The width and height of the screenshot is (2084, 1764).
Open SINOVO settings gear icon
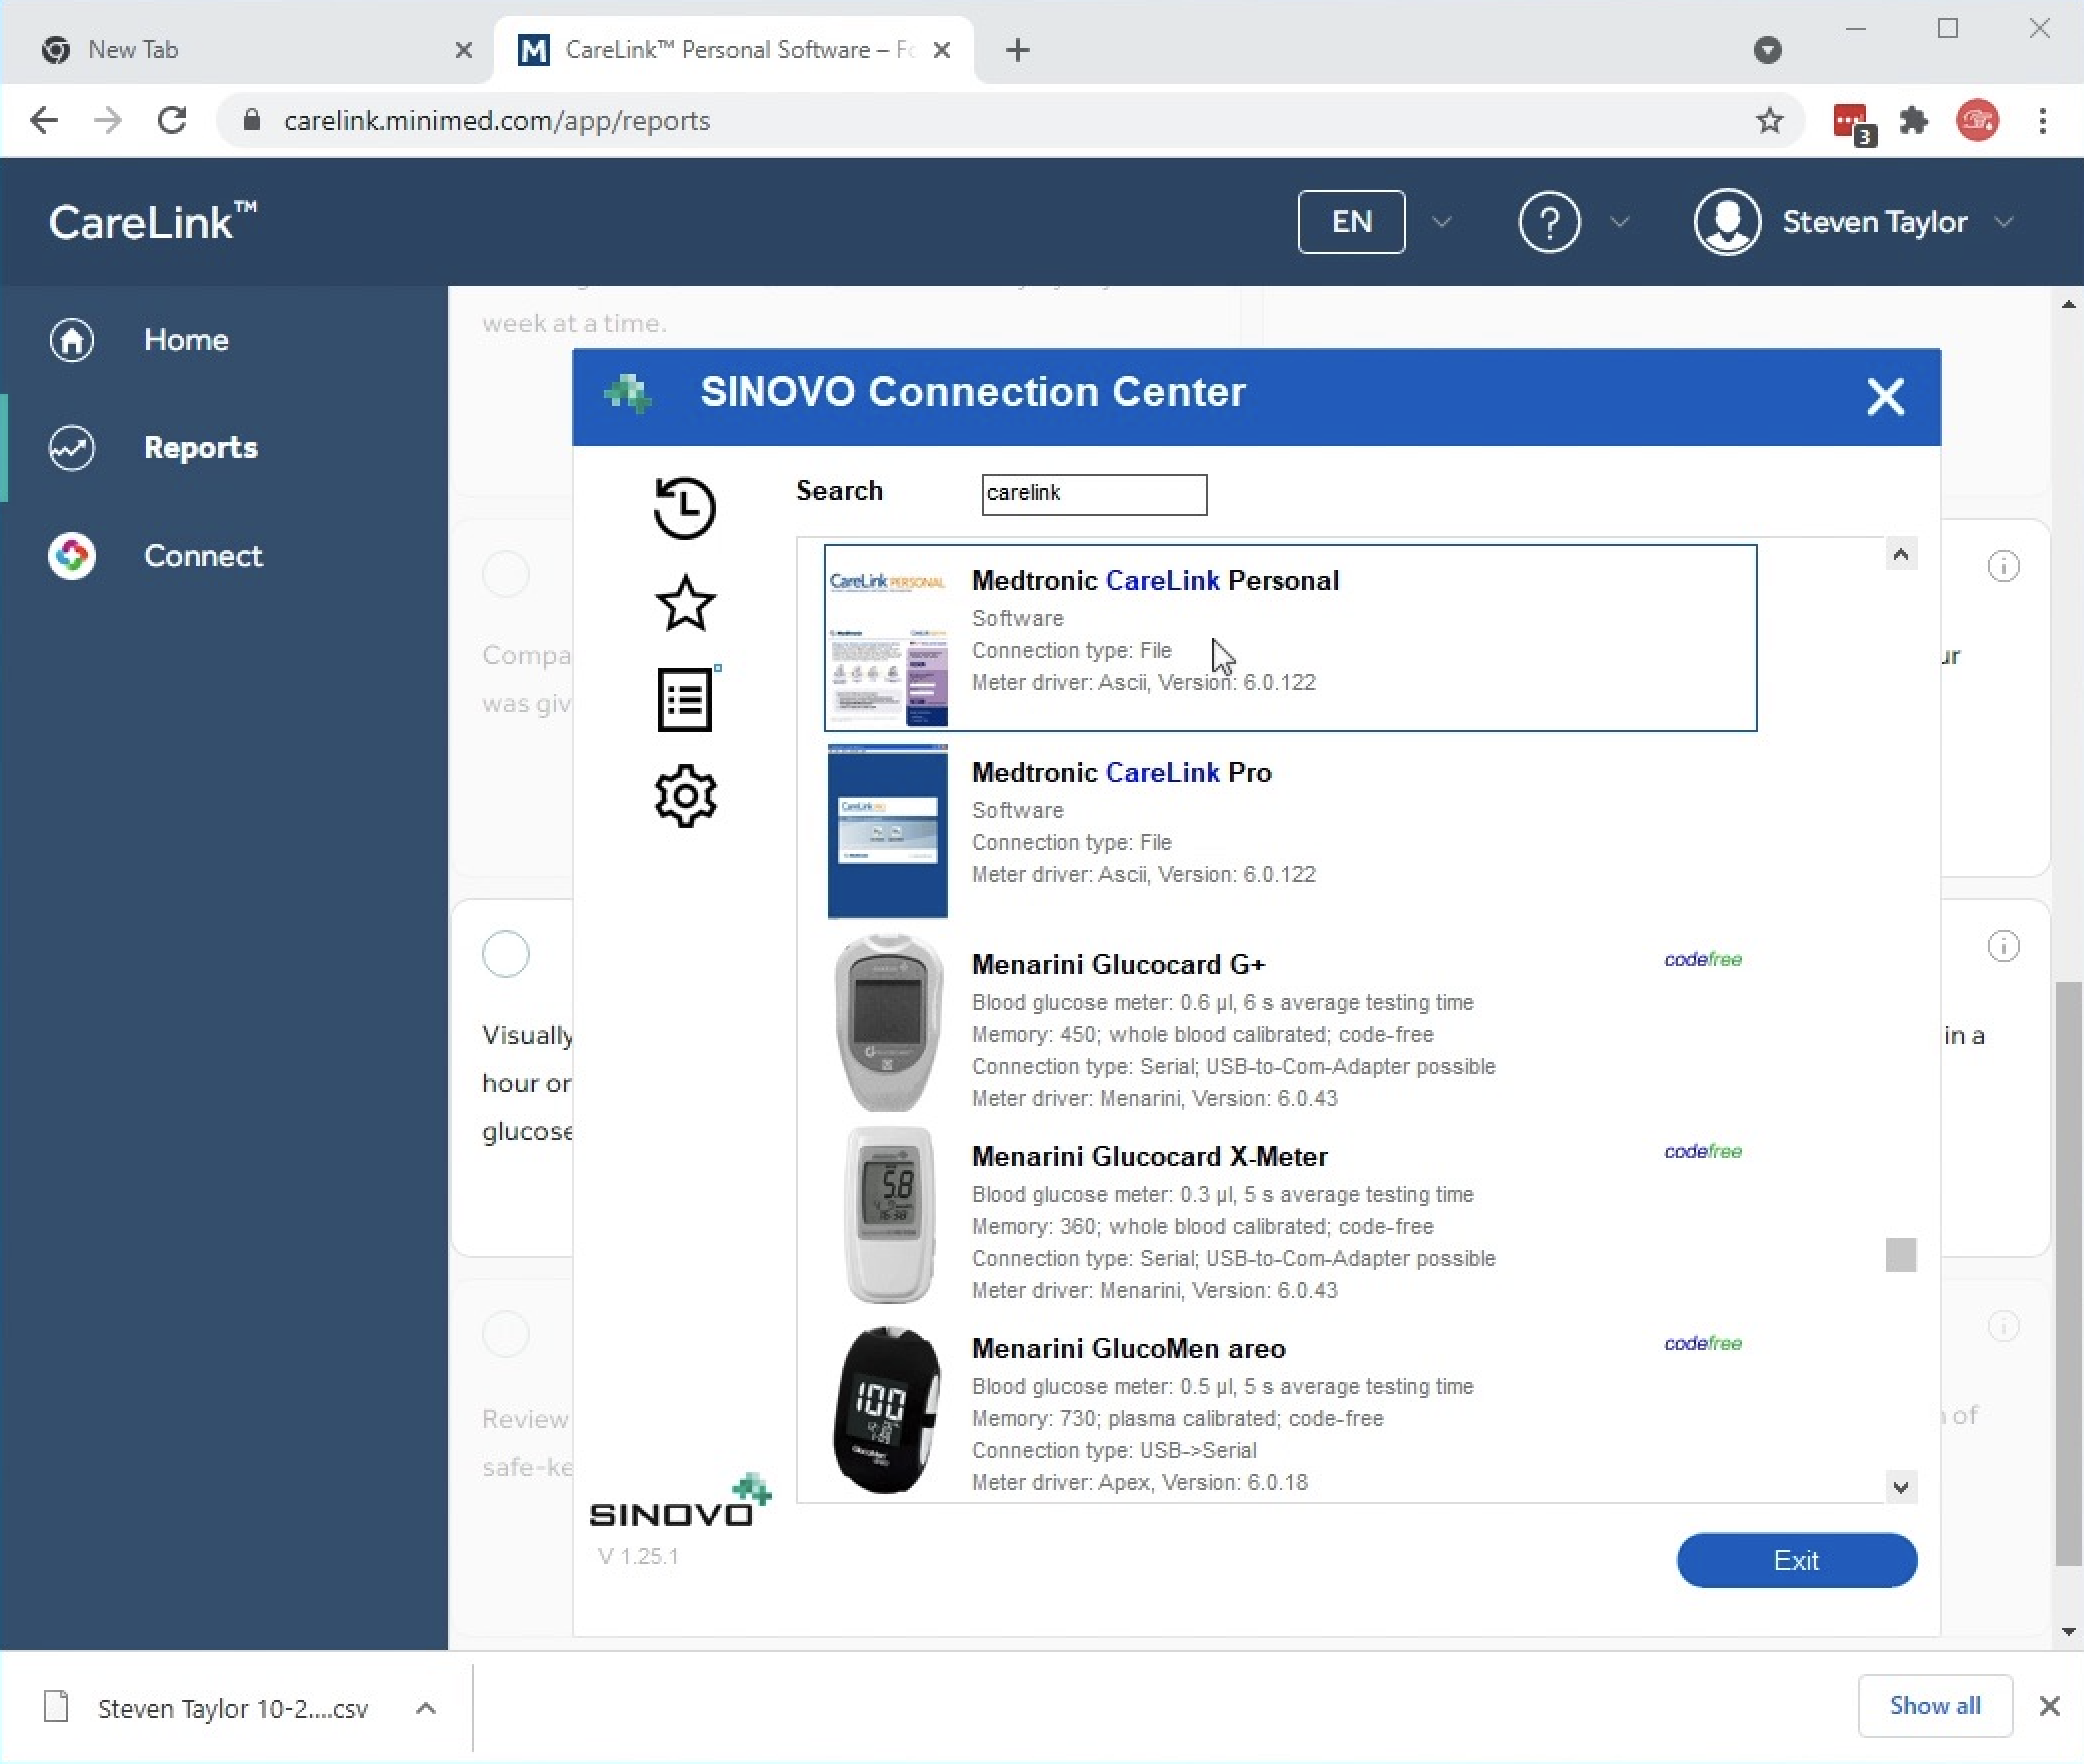tap(685, 796)
